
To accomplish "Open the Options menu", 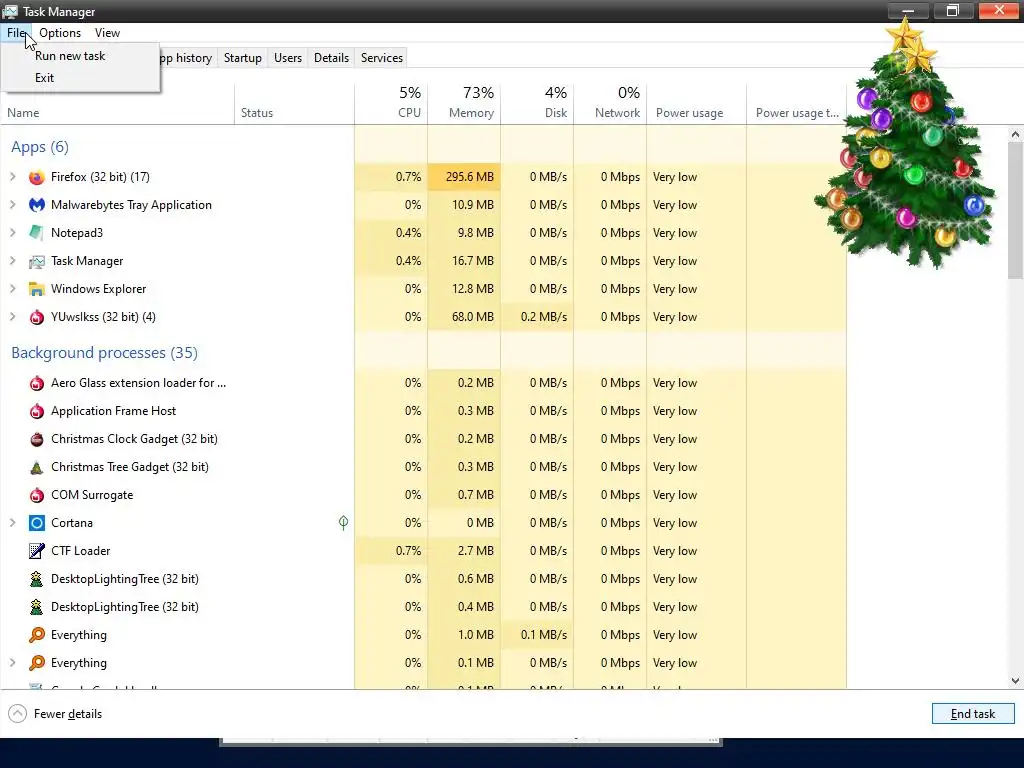I will (60, 33).
